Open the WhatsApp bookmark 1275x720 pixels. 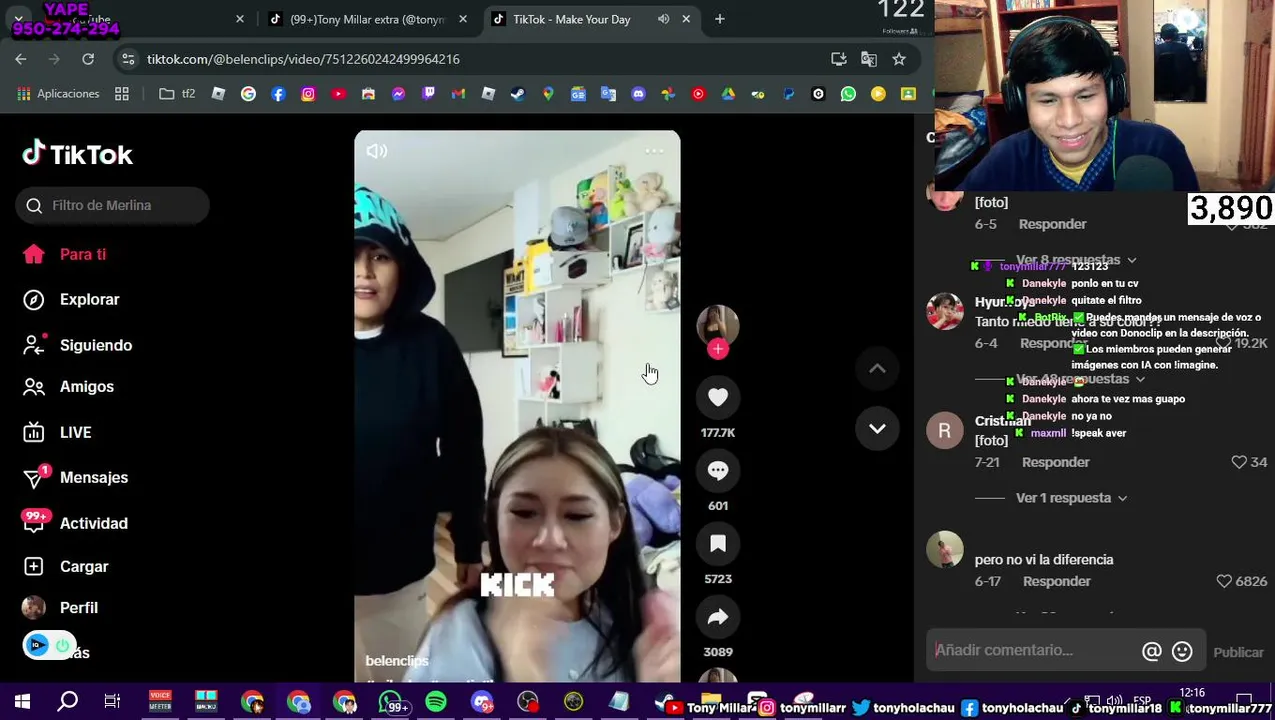click(848, 93)
